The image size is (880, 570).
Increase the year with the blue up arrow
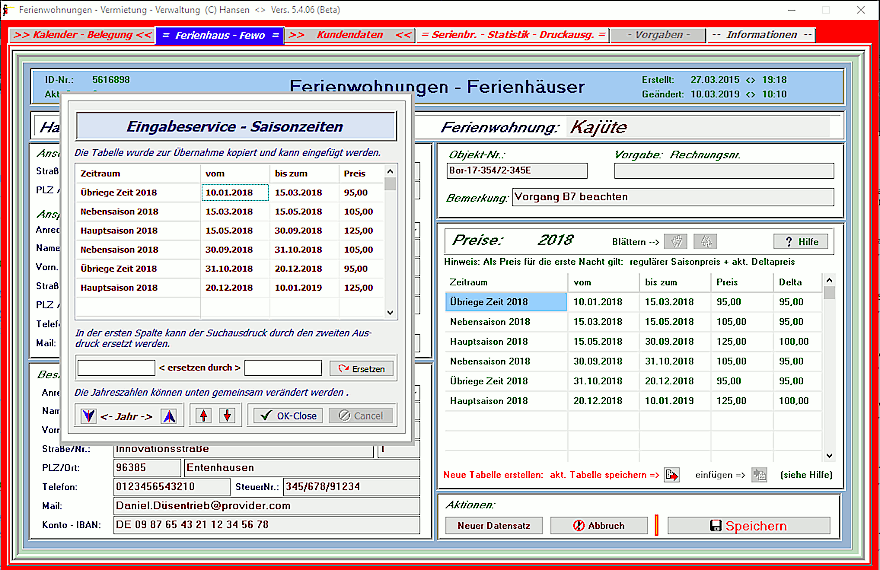(x=169, y=416)
